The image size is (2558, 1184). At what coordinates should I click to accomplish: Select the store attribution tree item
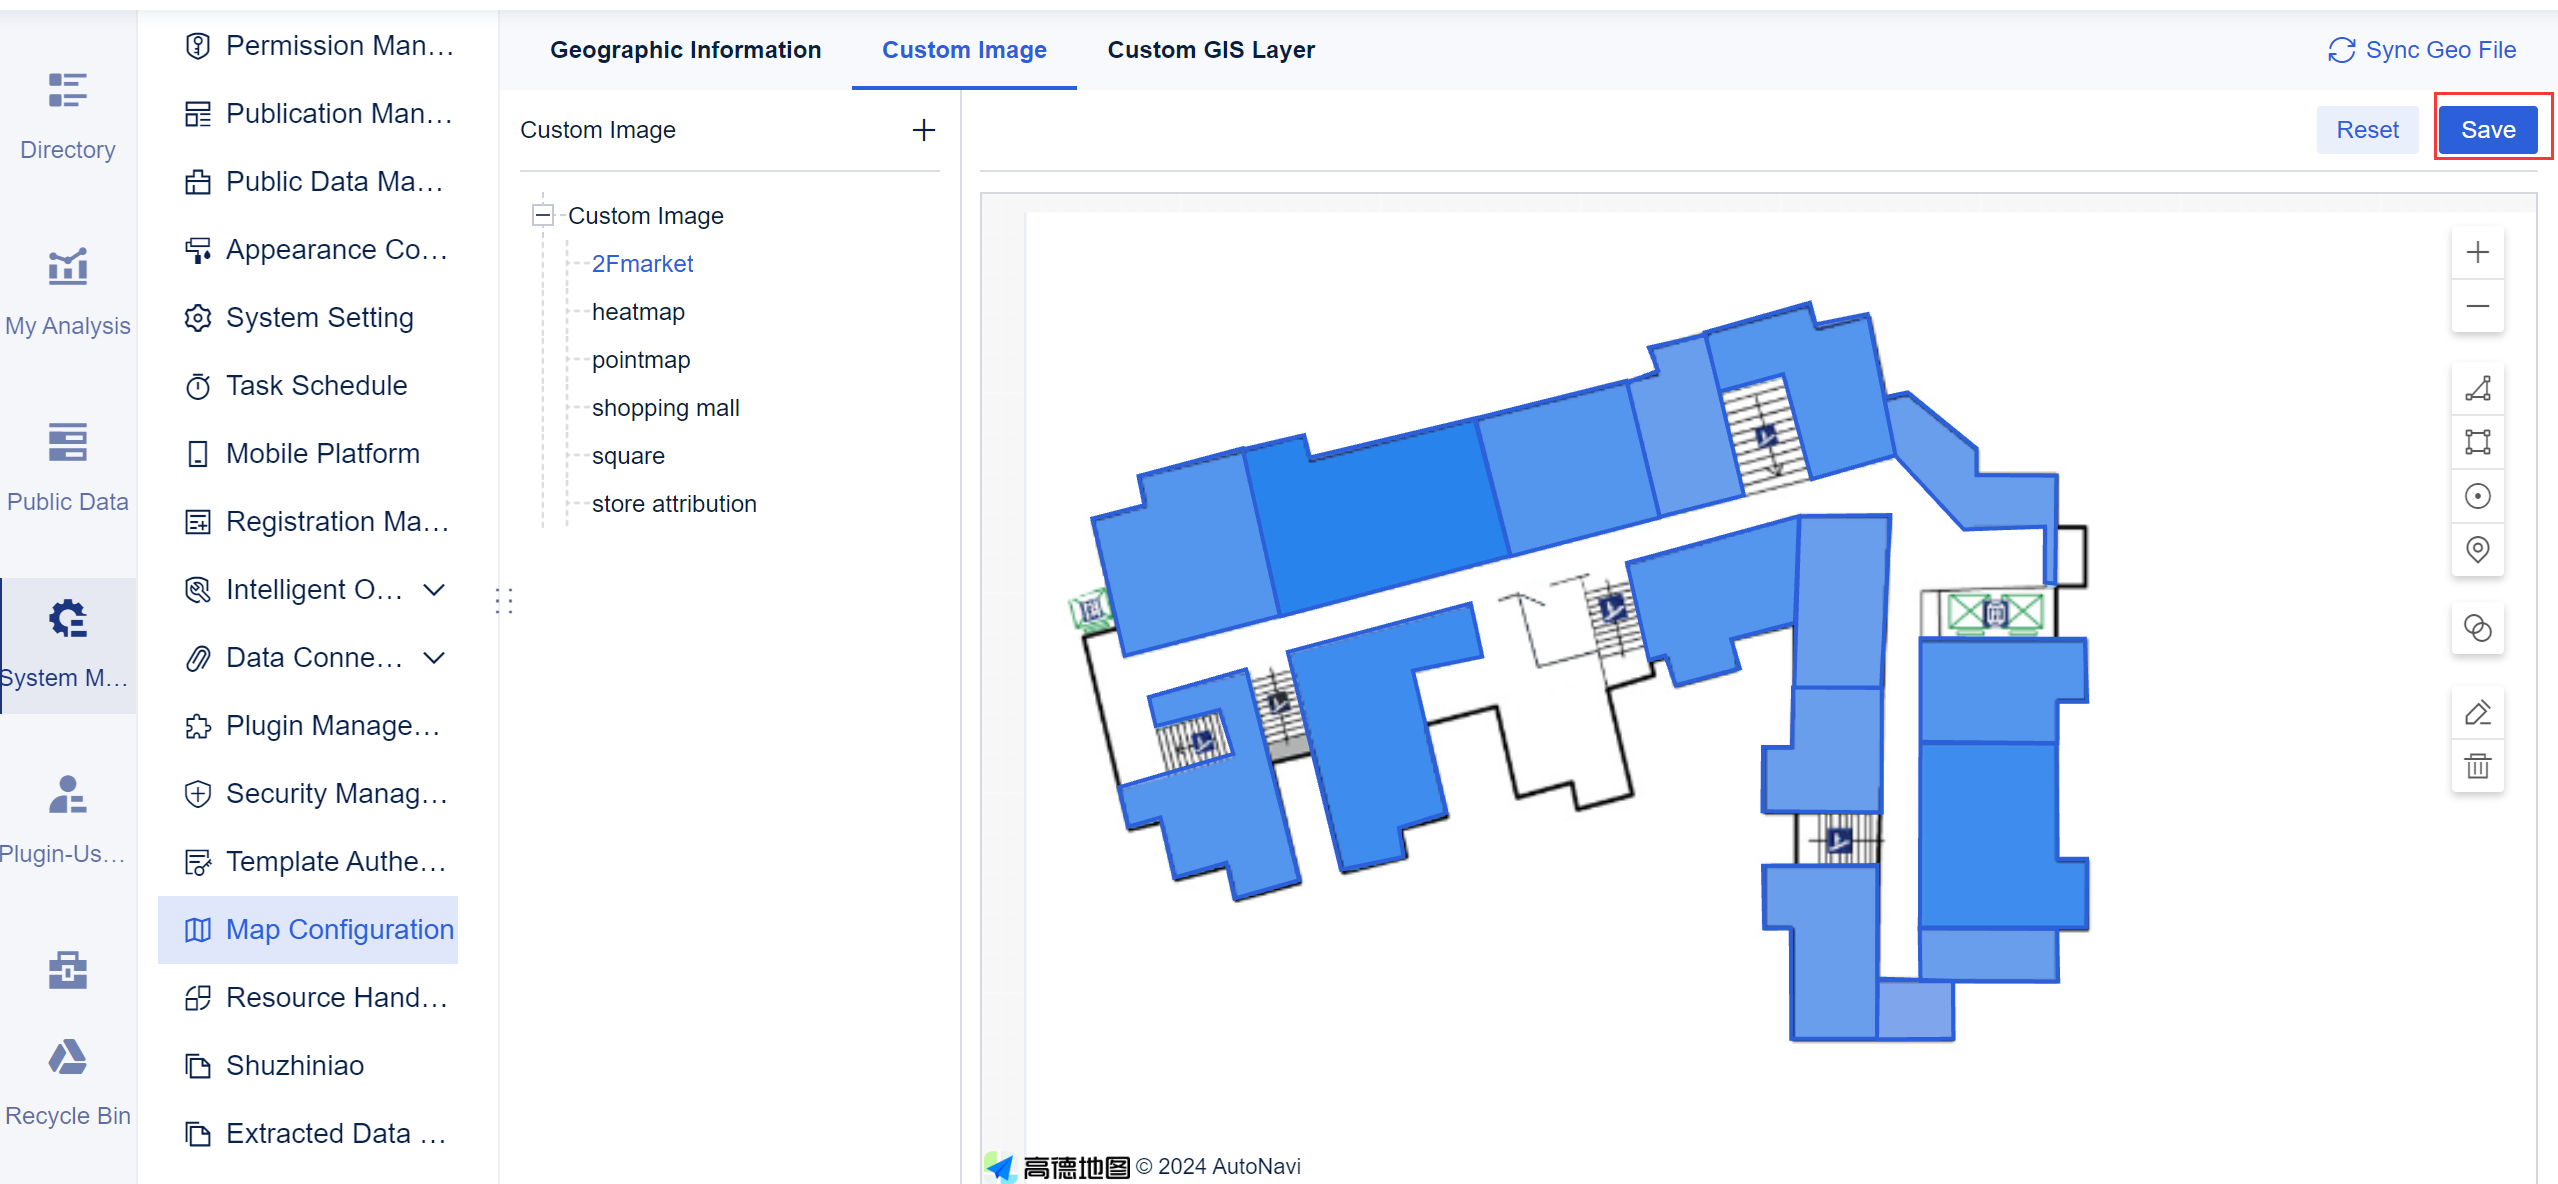pos(674,504)
